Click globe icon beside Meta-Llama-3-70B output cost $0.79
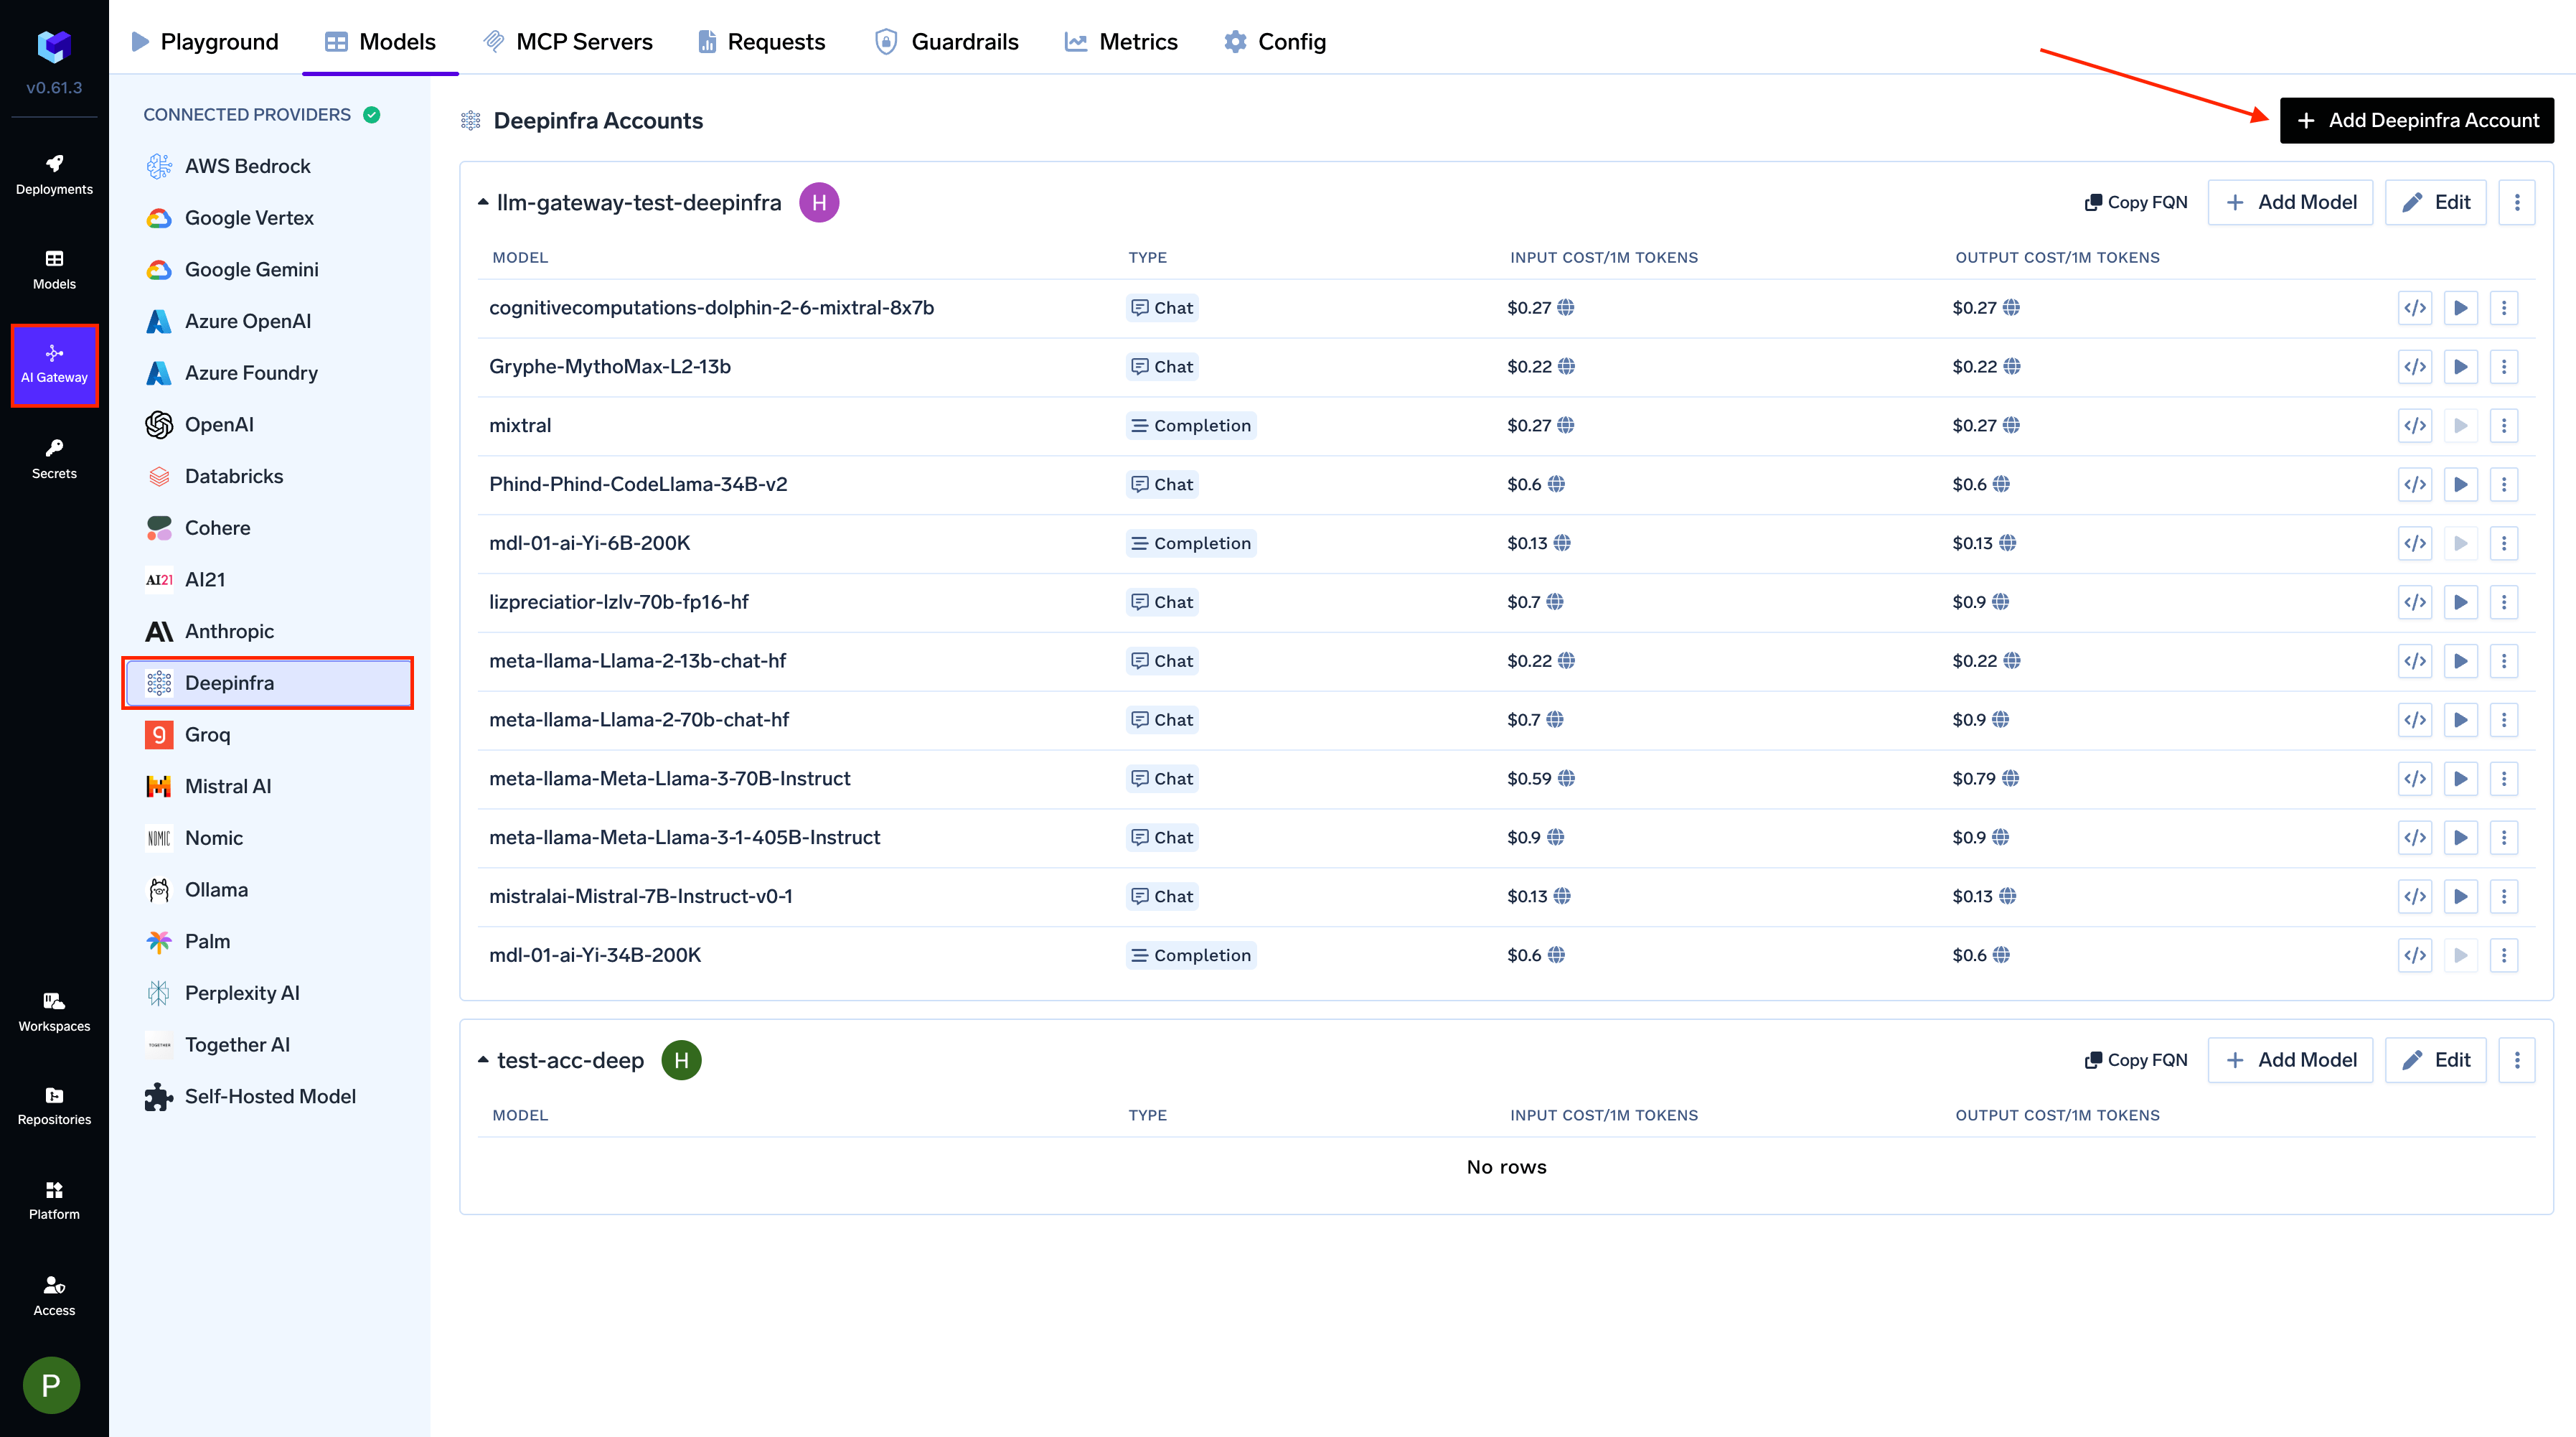Viewport: 2576px width, 1437px height. coord(2010,779)
